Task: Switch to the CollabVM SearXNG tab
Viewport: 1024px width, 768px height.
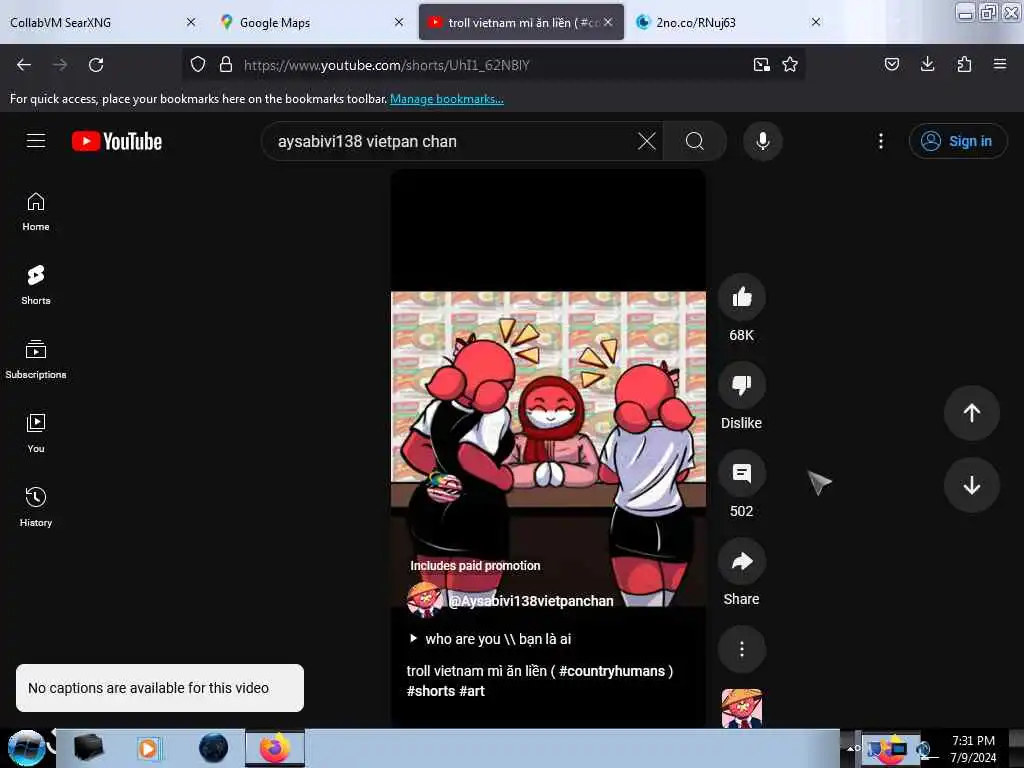Action: coord(91,22)
